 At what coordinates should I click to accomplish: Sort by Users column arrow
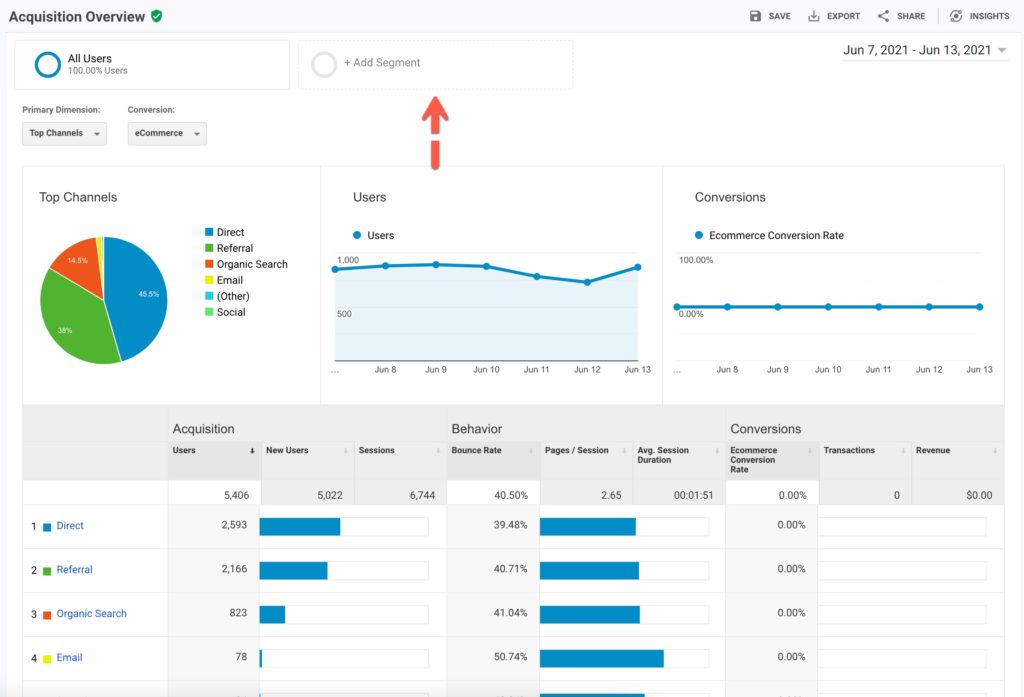click(250, 451)
